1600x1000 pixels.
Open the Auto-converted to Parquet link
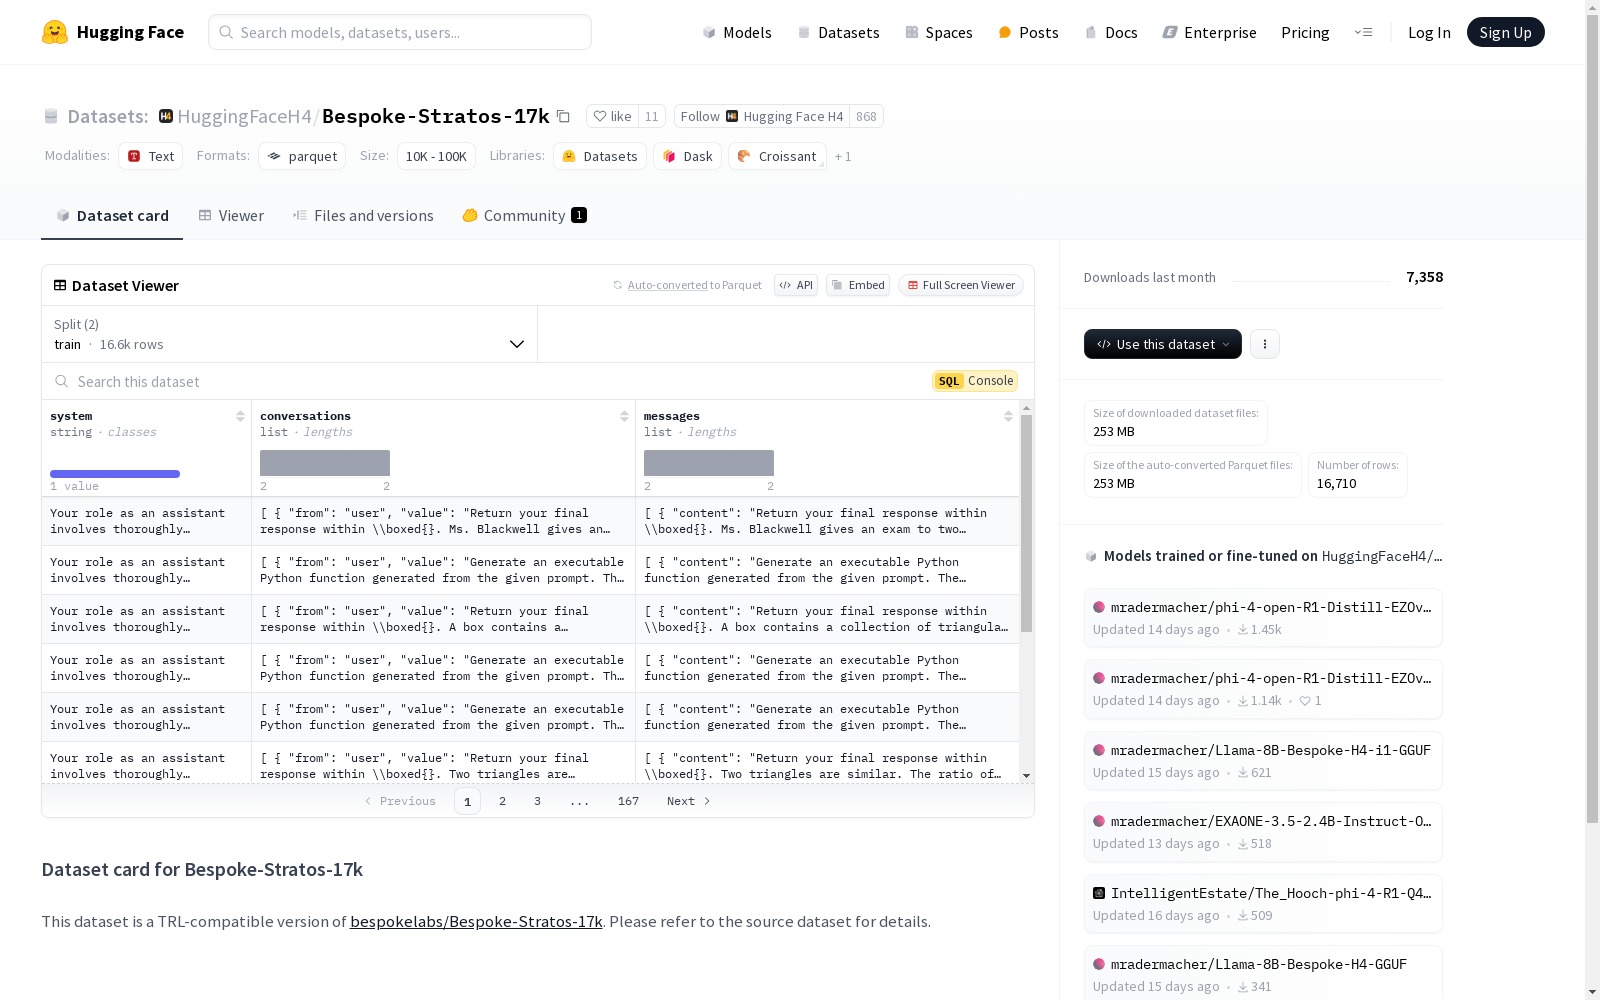(x=695, y=285)
